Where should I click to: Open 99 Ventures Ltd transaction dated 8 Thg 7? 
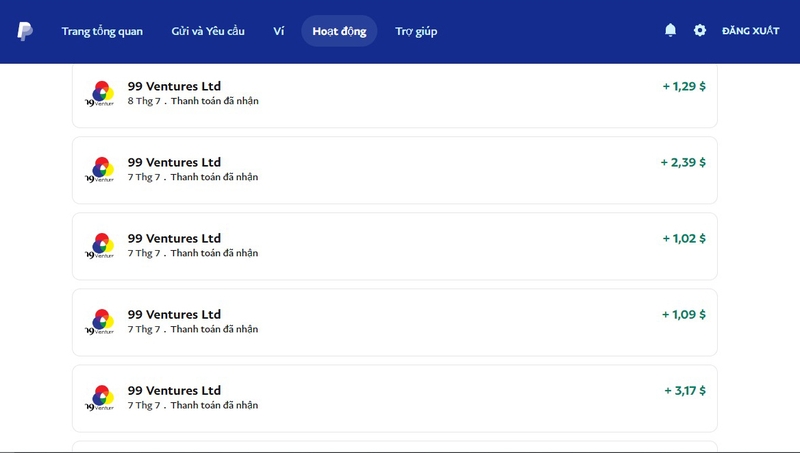click(395, 95)
